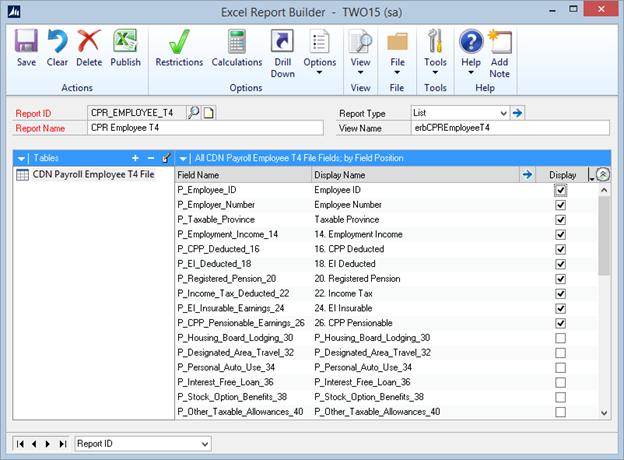This screenshot has height=460, width=624.
Task: Click the double-chevron collapse icon near Display
Action: pos(603,174)
